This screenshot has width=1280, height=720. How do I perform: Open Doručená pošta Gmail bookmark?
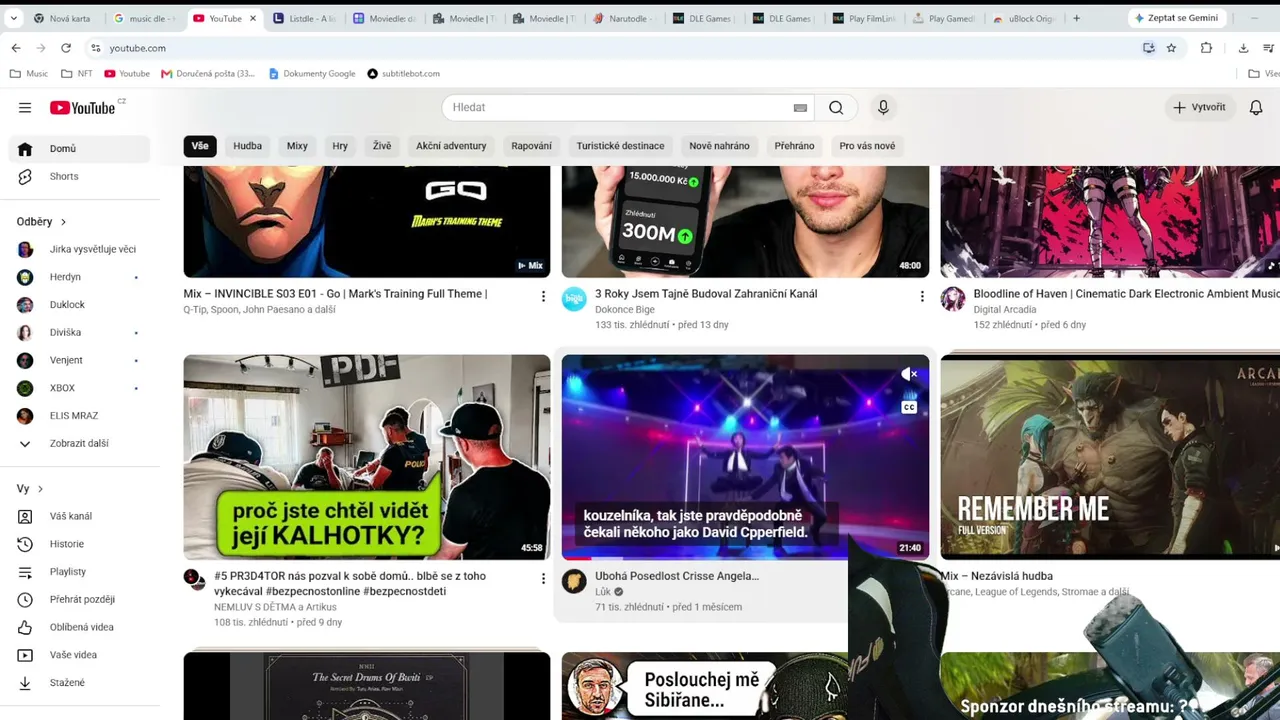[x=208, y=74]
